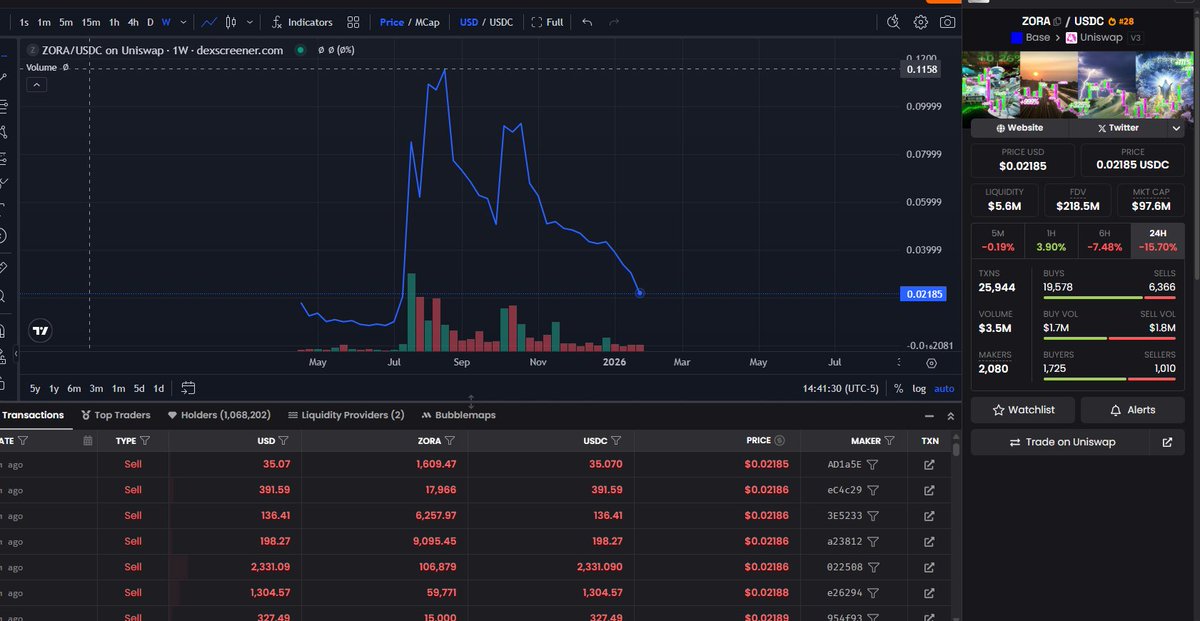This screenshot has width=1200, height=621.
Task: Toggle price column currency dollar icon
Action: click(x=779, y=440)
